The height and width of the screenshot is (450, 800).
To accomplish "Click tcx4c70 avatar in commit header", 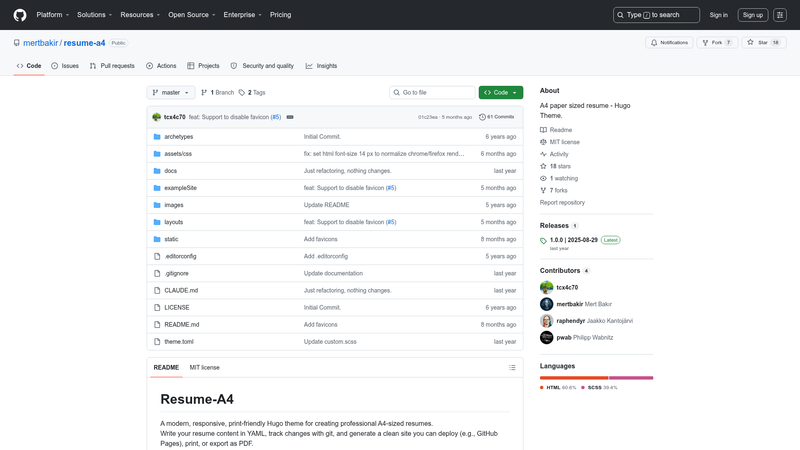I will click(x=157, y=117).
